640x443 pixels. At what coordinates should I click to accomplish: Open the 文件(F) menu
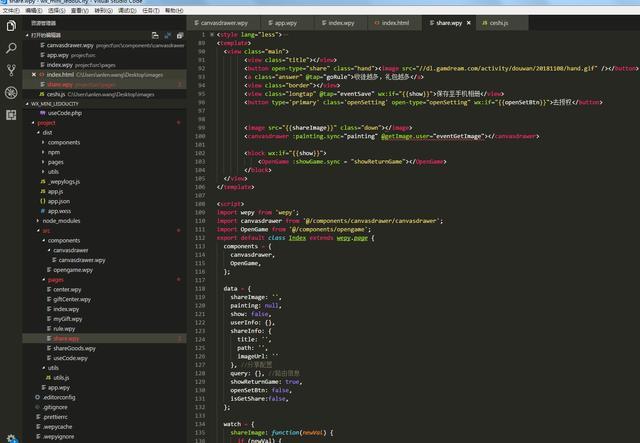11,10
